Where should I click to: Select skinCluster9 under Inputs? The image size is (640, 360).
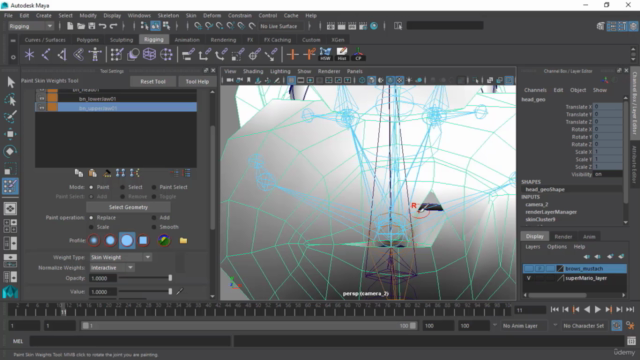point(540,219)
